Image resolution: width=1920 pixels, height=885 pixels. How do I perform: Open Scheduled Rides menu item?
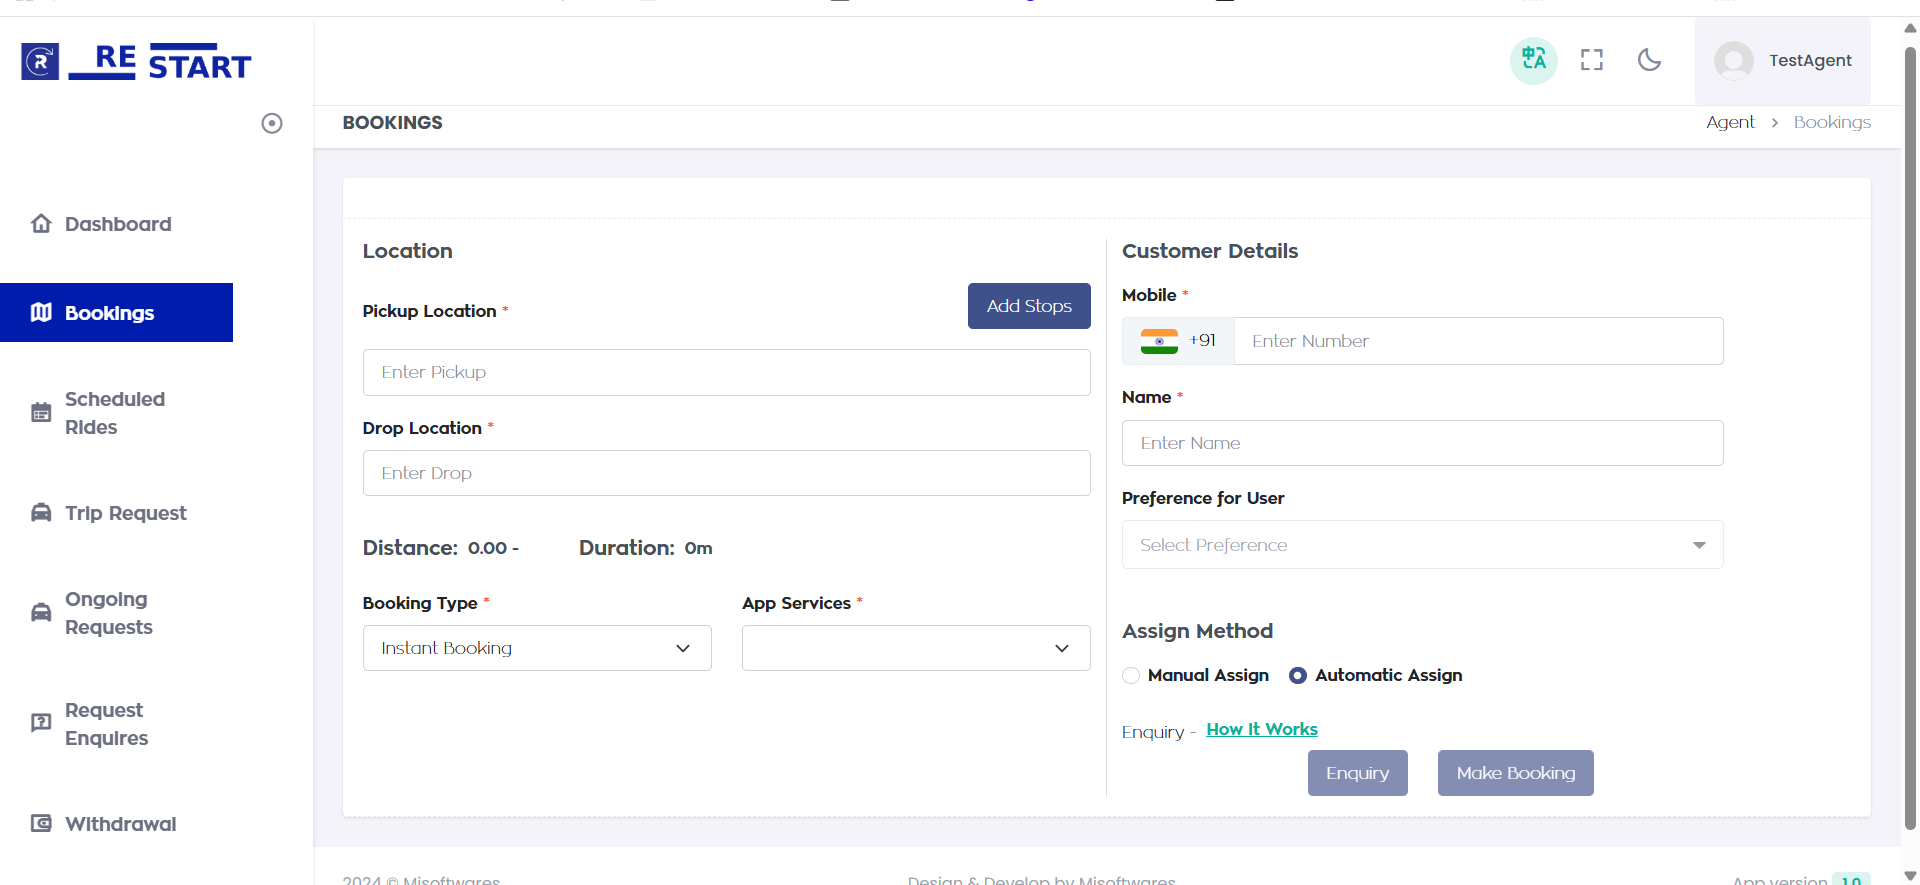tap(114, 413)
